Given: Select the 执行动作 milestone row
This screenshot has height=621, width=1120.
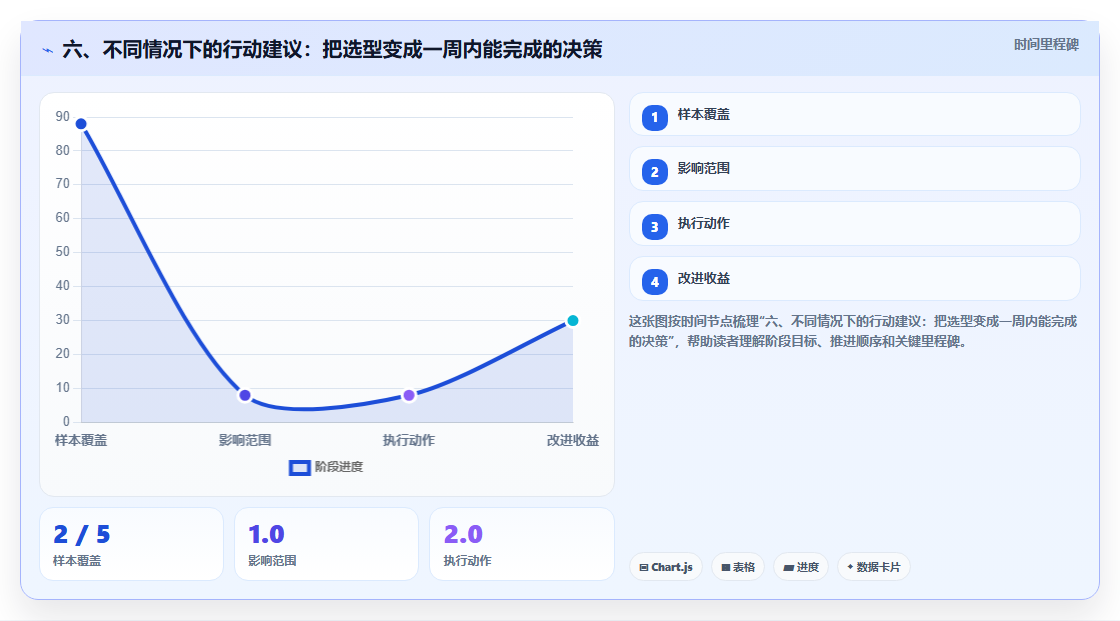Looking at the screenshot, I should point(854,224).
